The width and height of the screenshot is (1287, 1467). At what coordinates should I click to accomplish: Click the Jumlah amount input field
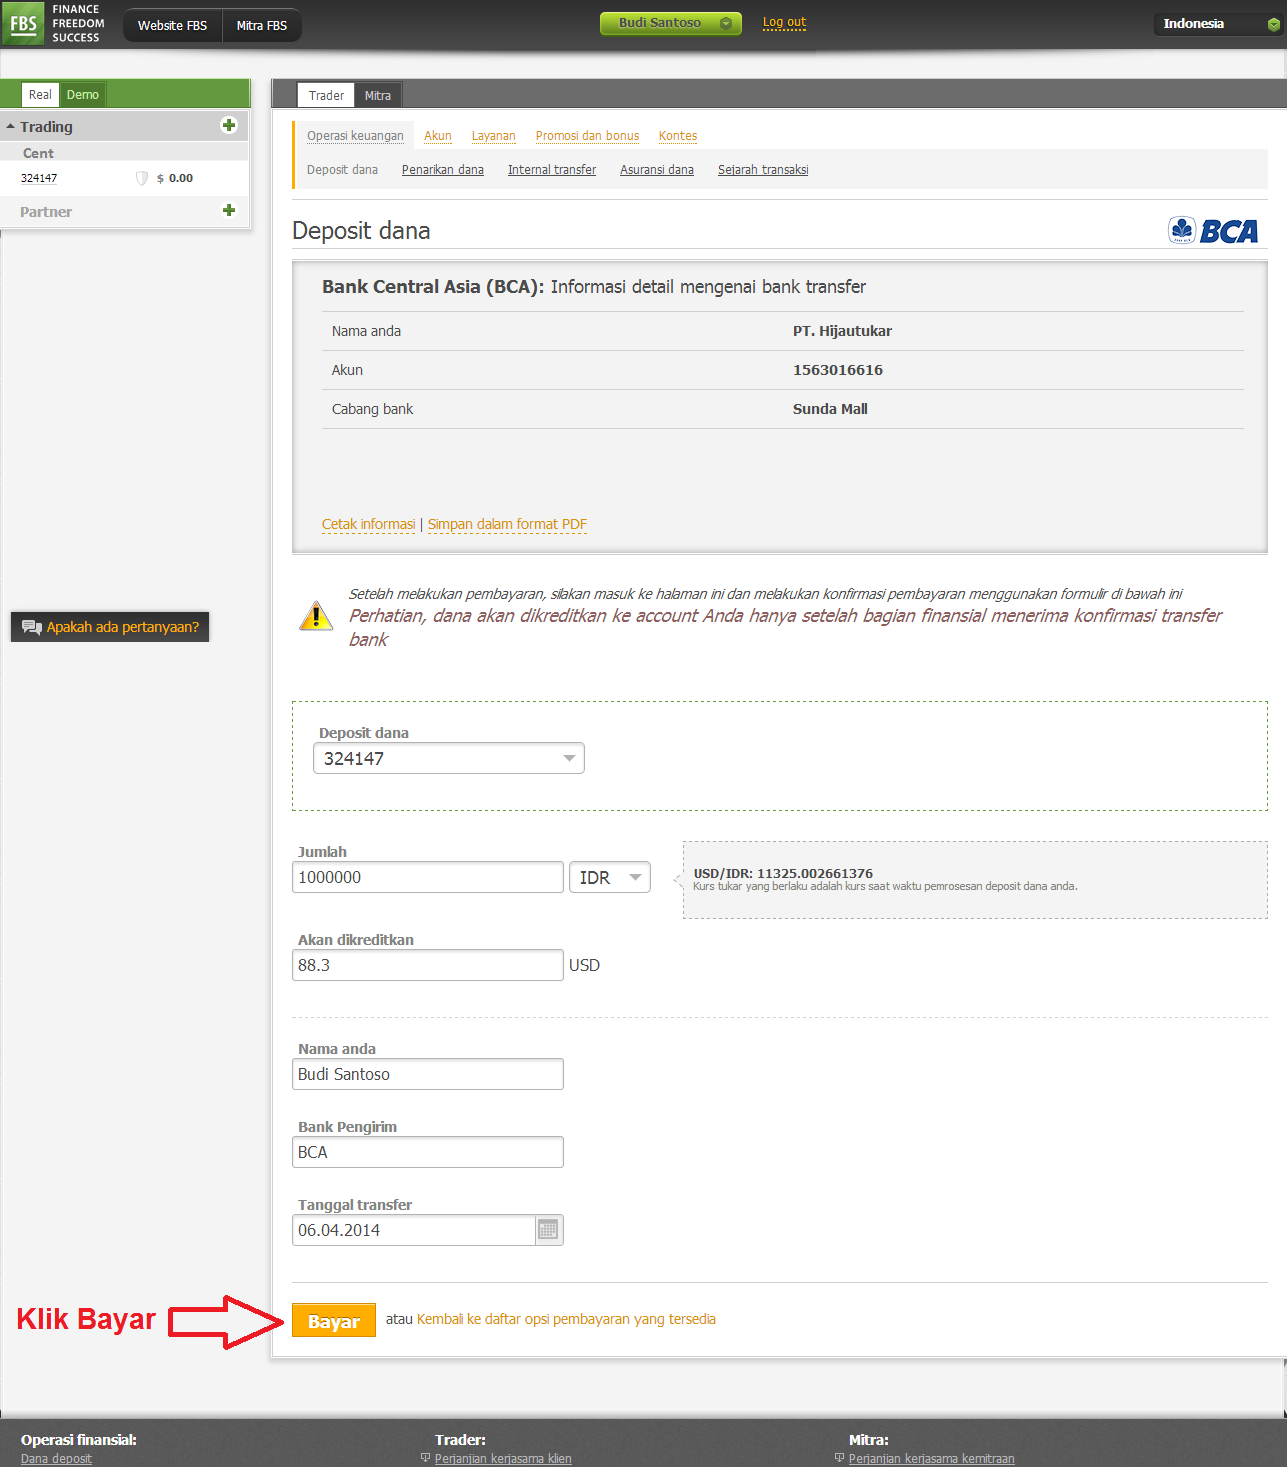click(428, 877)
